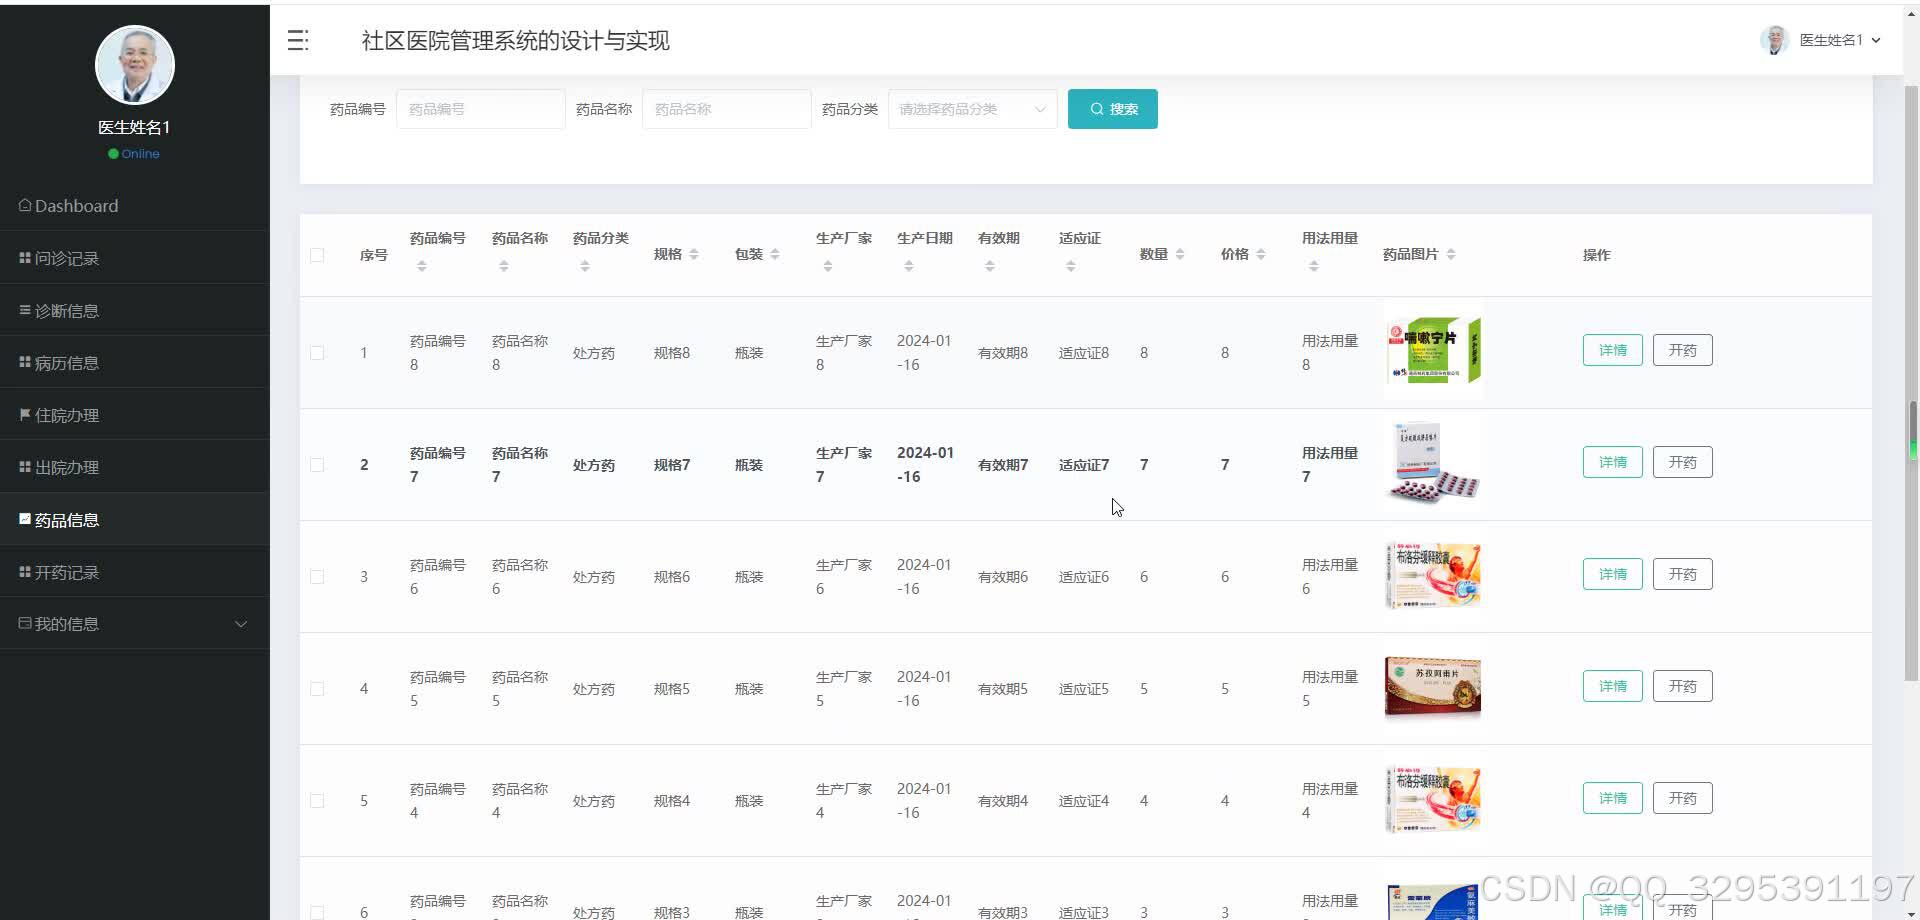Viewport: 1920px width, 920px height.
Task: Click 详情 for the first drug row
Action: click(x=1611, y=349)
